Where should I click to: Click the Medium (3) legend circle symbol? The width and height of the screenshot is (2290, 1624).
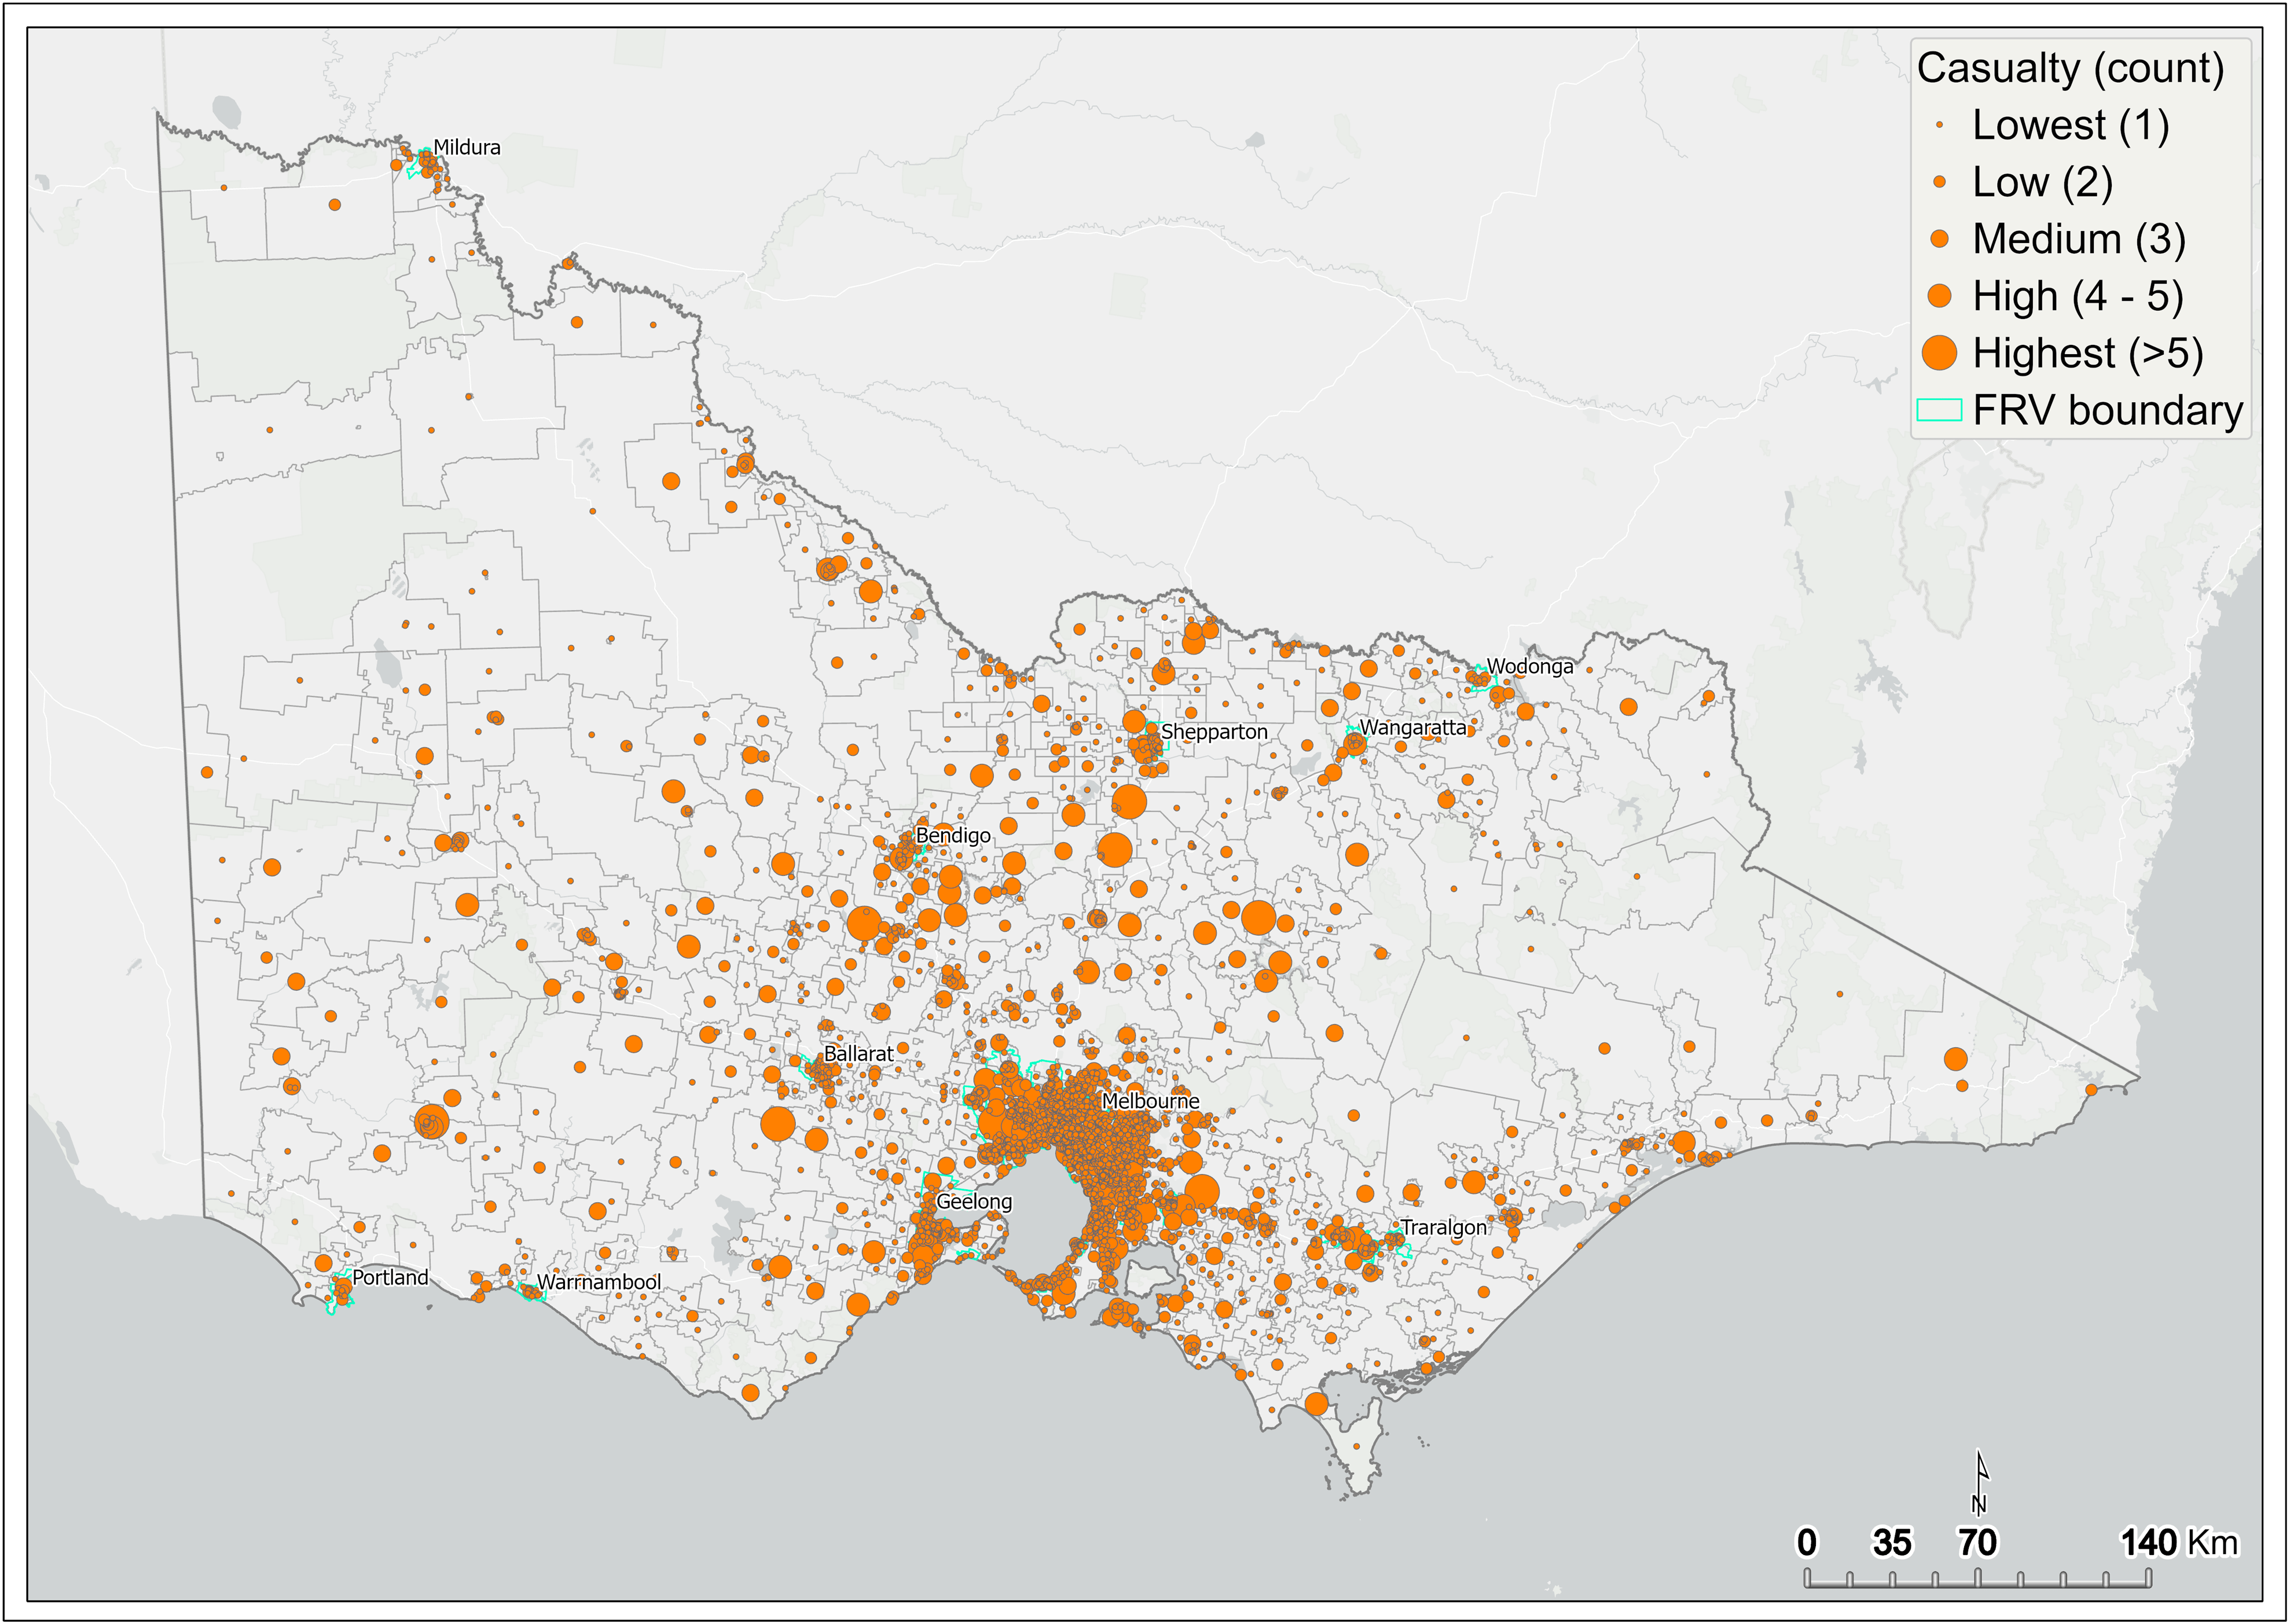[1939, 239]
